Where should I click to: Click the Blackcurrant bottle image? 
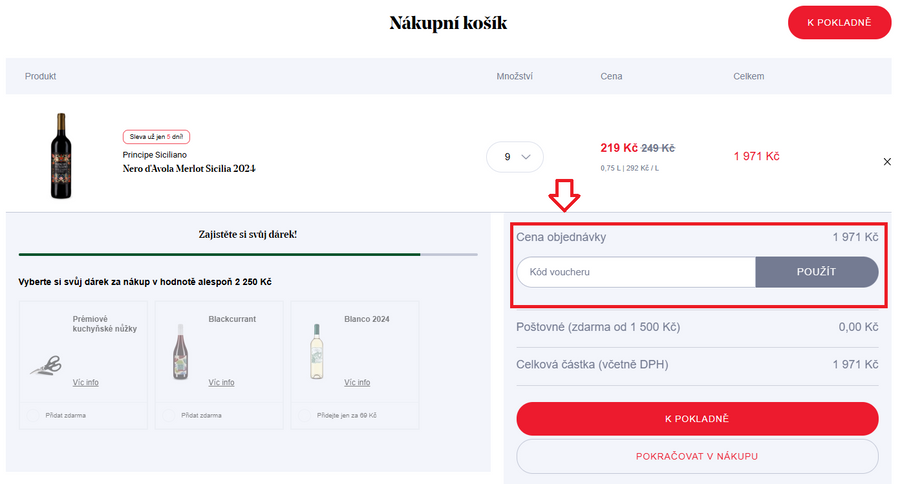(181, 350)
